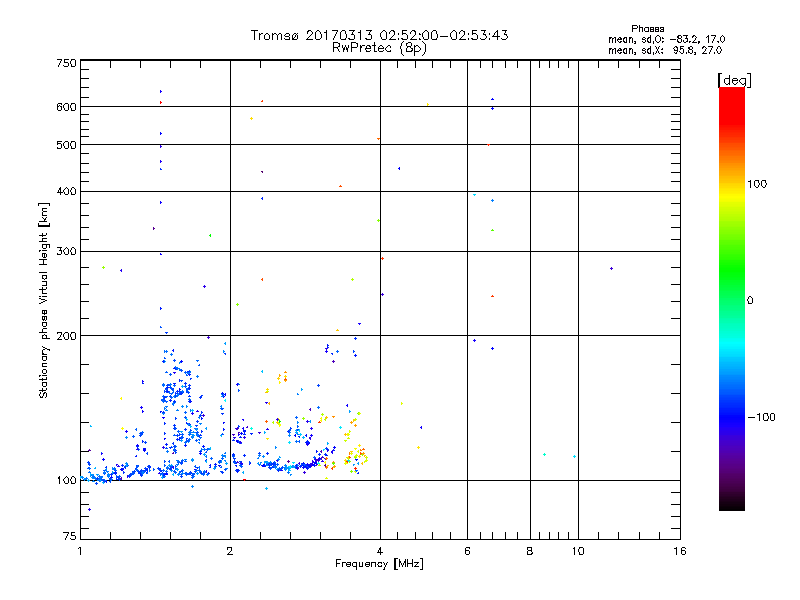Click the '1' x-axis tick label
This screenshot has height=600, width=800.
80,551
